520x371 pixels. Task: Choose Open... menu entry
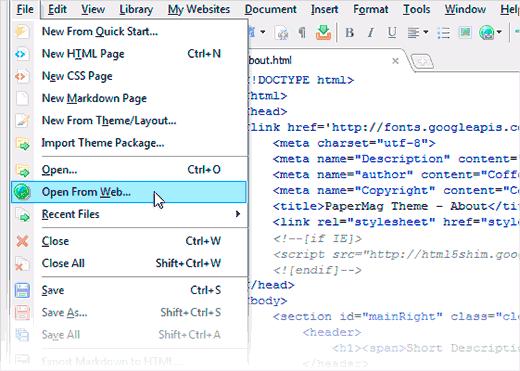pos(129,170)
